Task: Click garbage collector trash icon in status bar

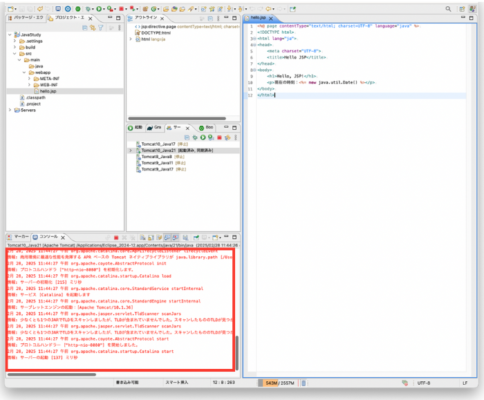Action: 304,383
